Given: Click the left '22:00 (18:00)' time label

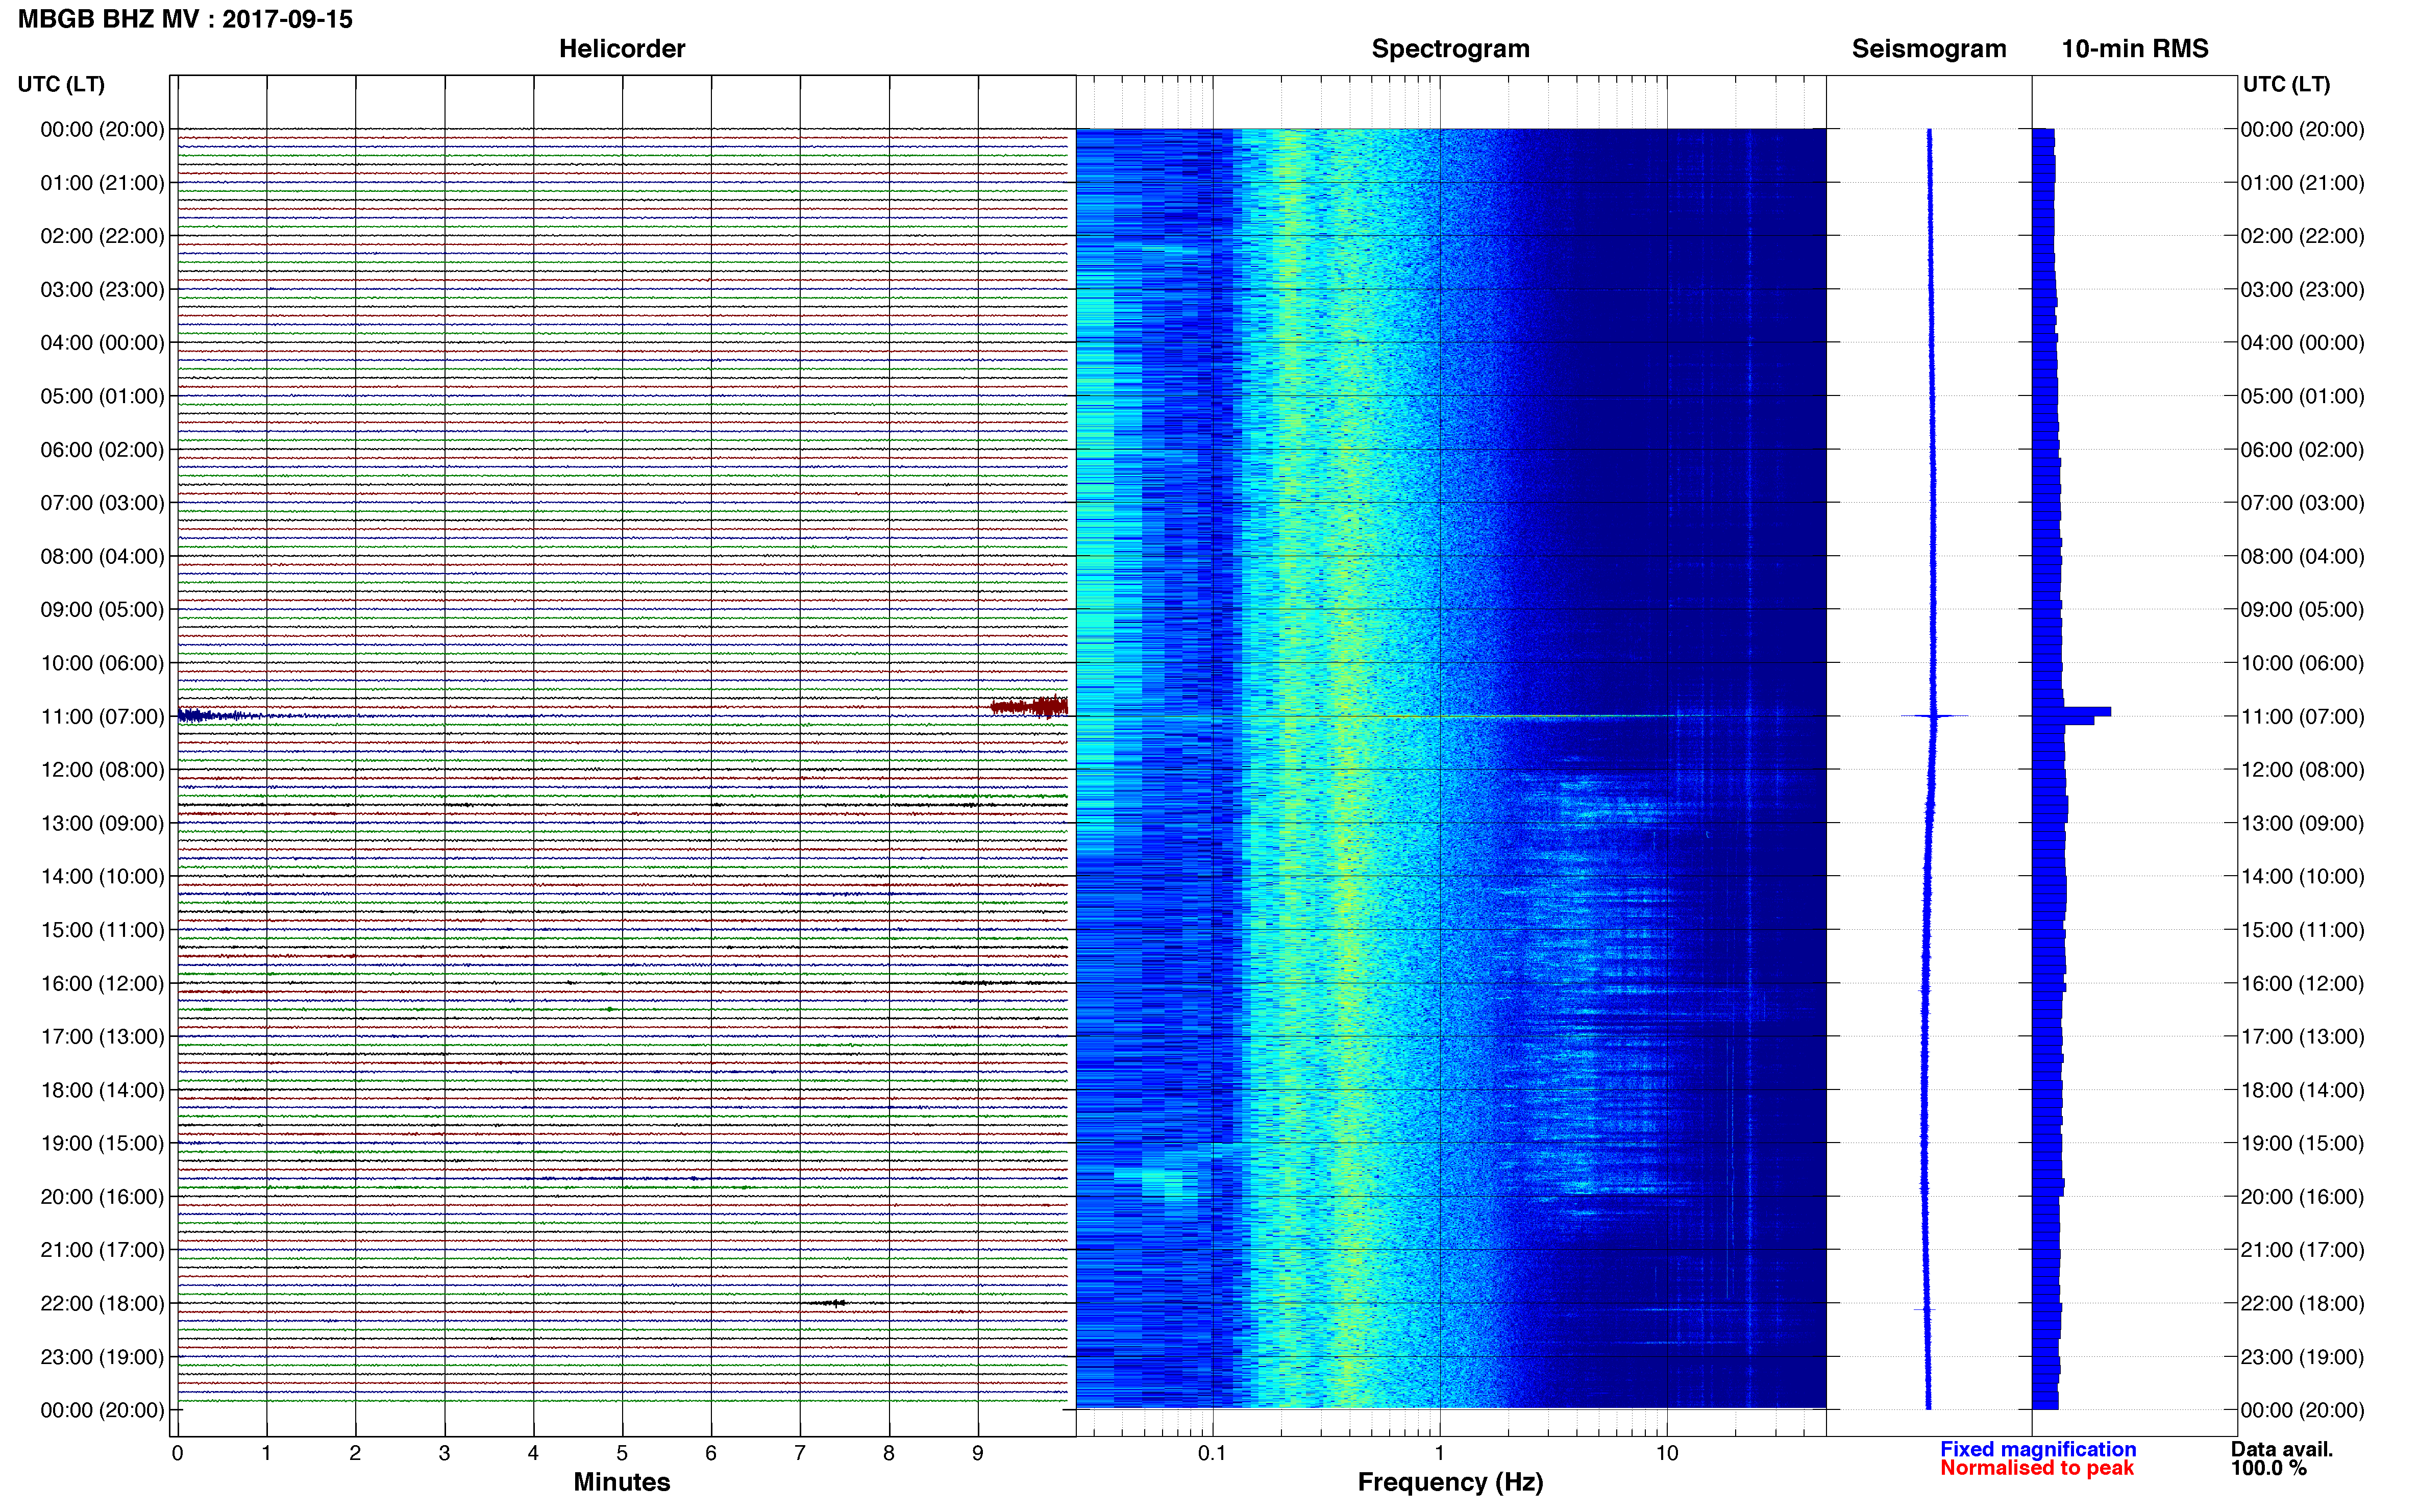Looking at the screenshot, I should (x=102, y=1303).
